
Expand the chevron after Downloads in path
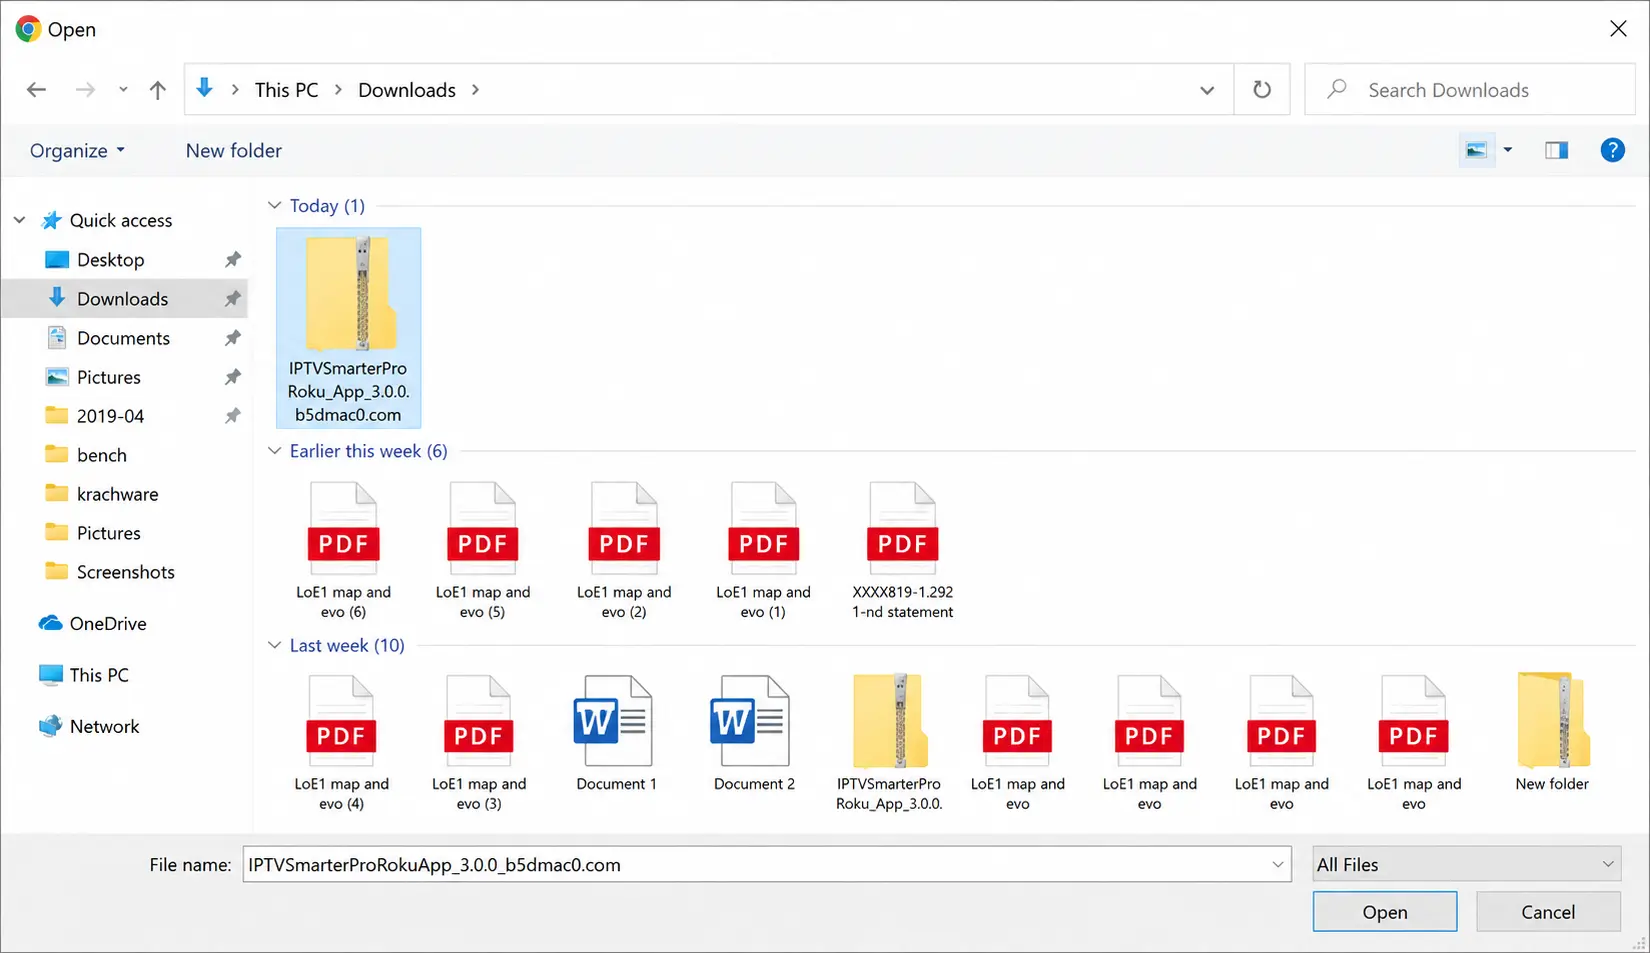(x=476, y=90)
